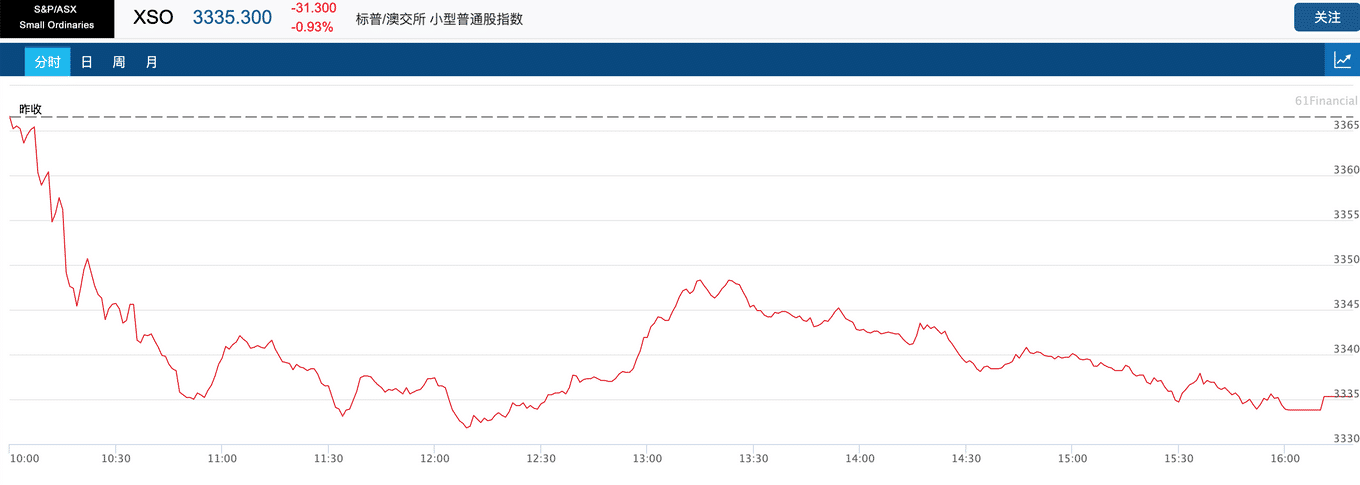Click the 3340 price axis label

[x=1346, y=349]
